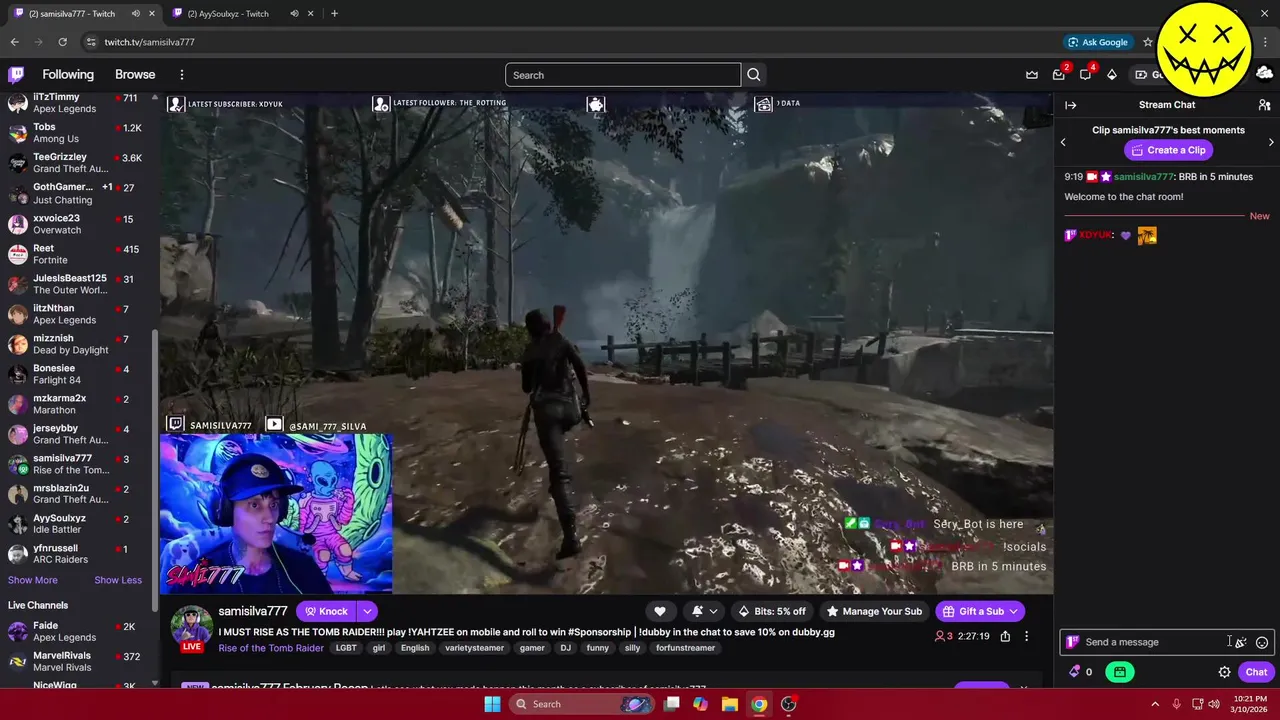Reload the page

tap(62, 42)
